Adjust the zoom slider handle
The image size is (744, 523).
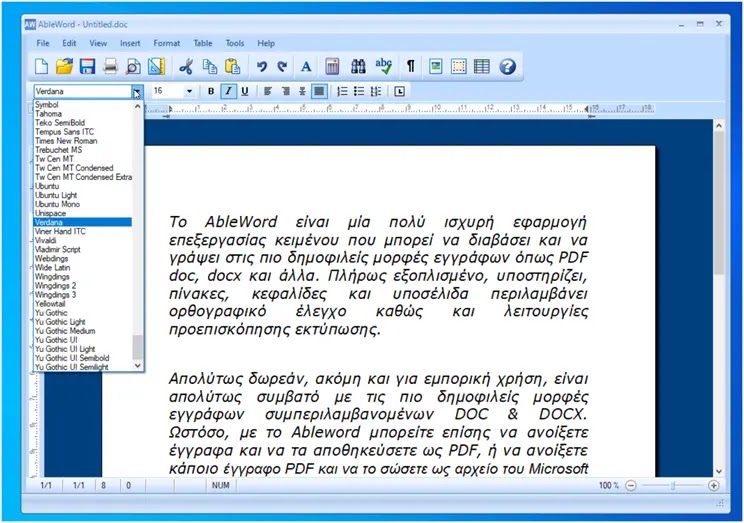coord(672,486)
